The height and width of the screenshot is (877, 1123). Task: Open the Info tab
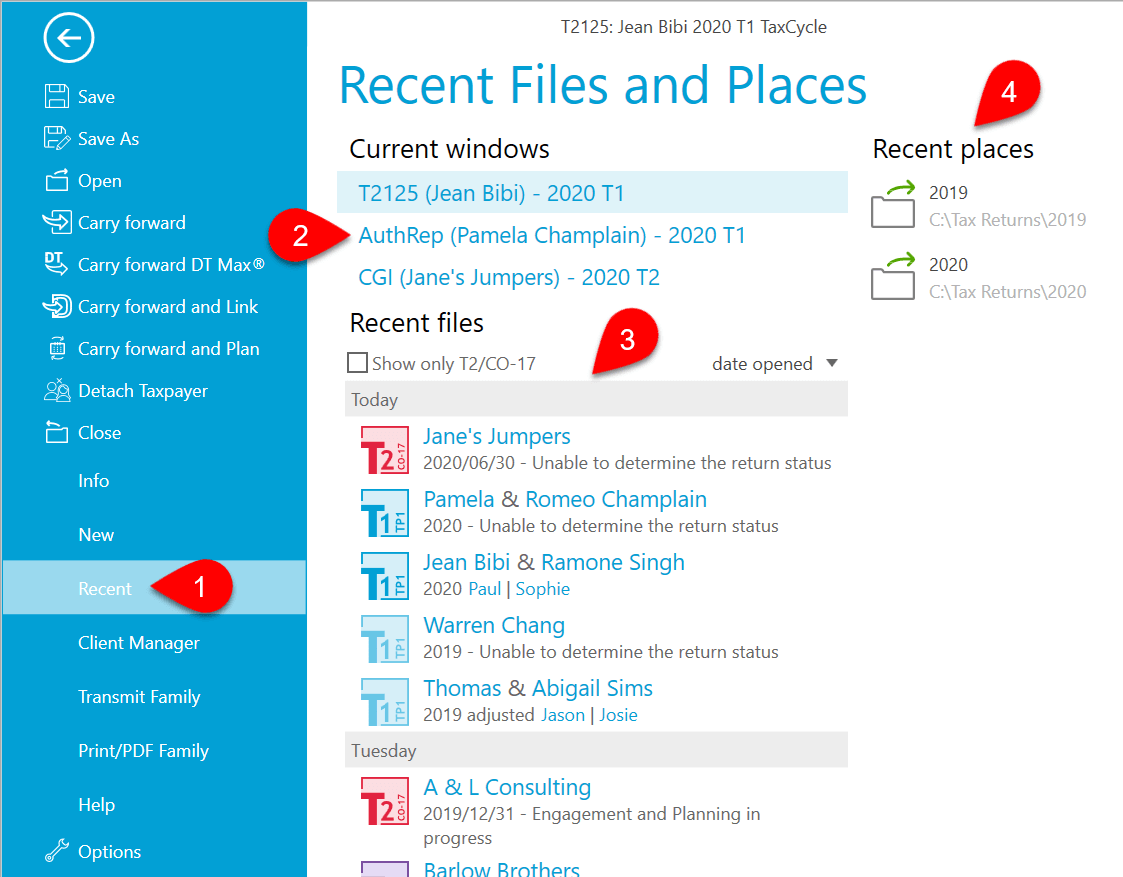(x=94, y=480)
